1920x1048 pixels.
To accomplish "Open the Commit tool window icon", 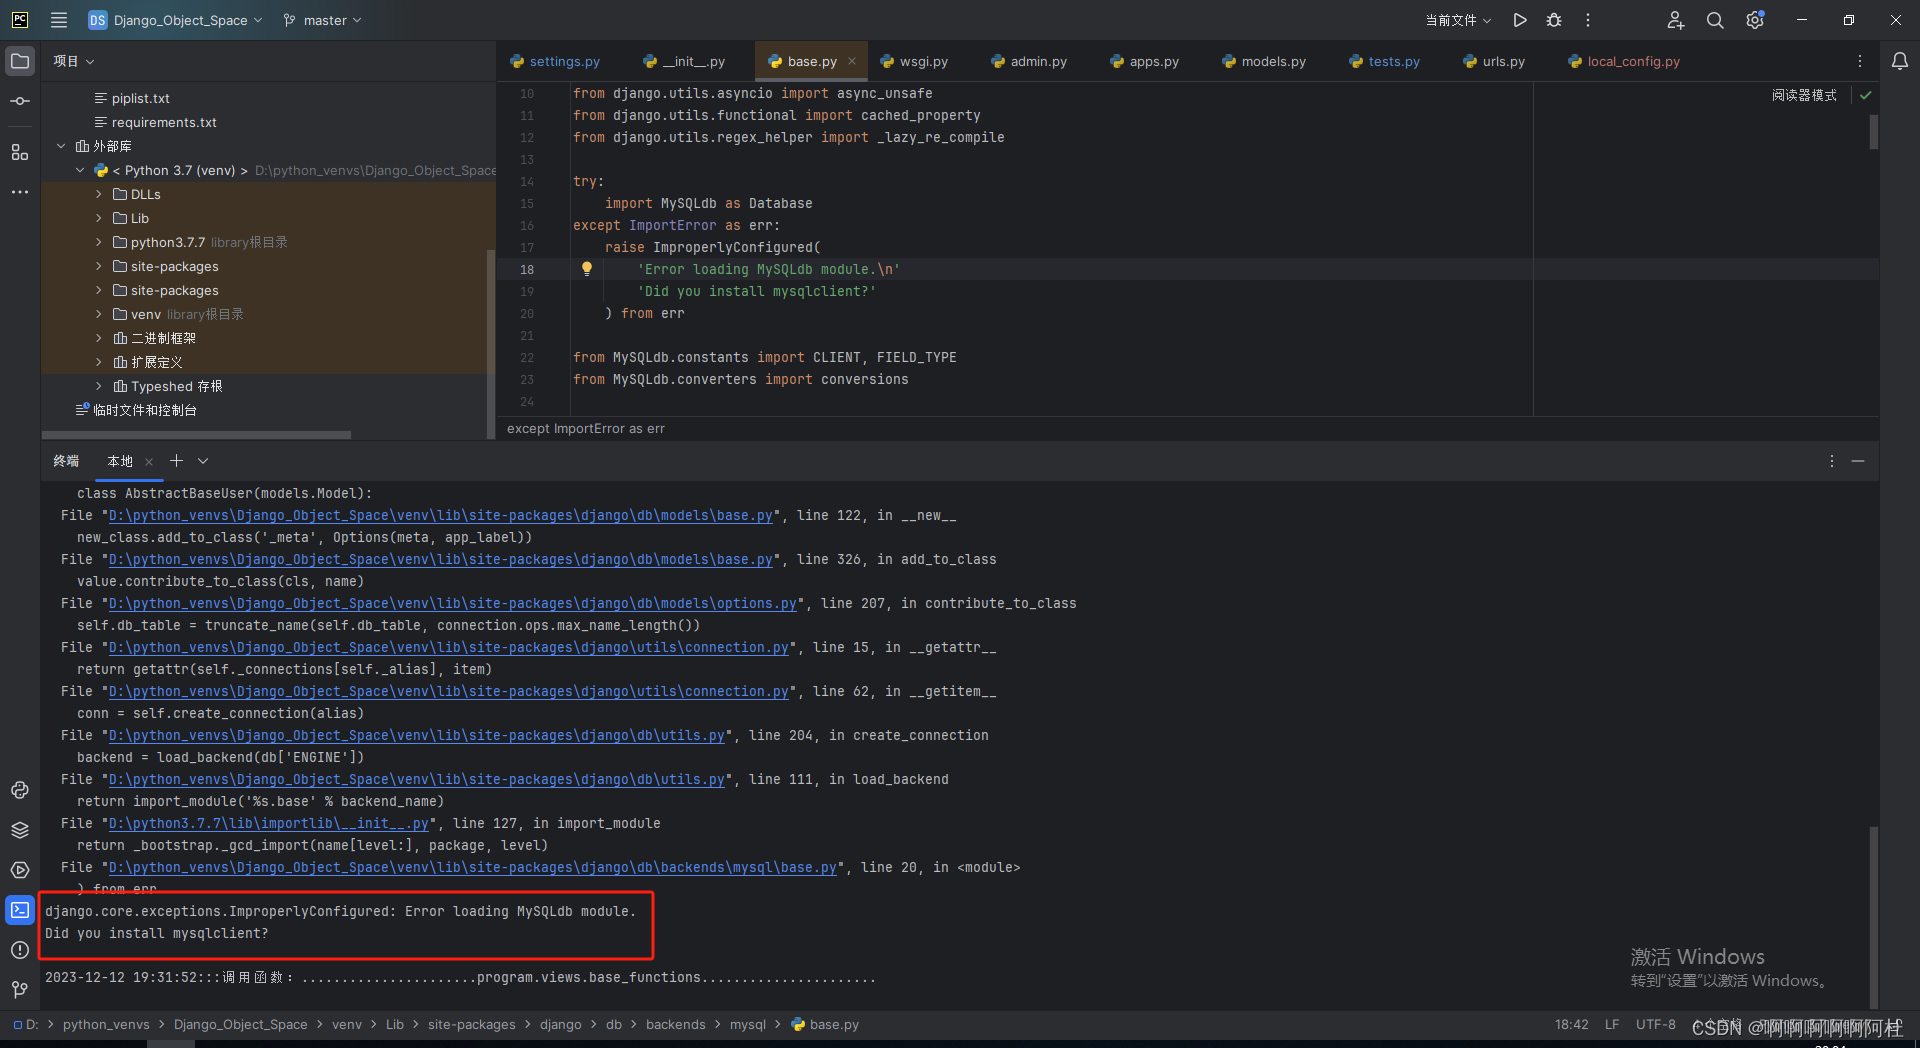I will click(x=20, y=101).
